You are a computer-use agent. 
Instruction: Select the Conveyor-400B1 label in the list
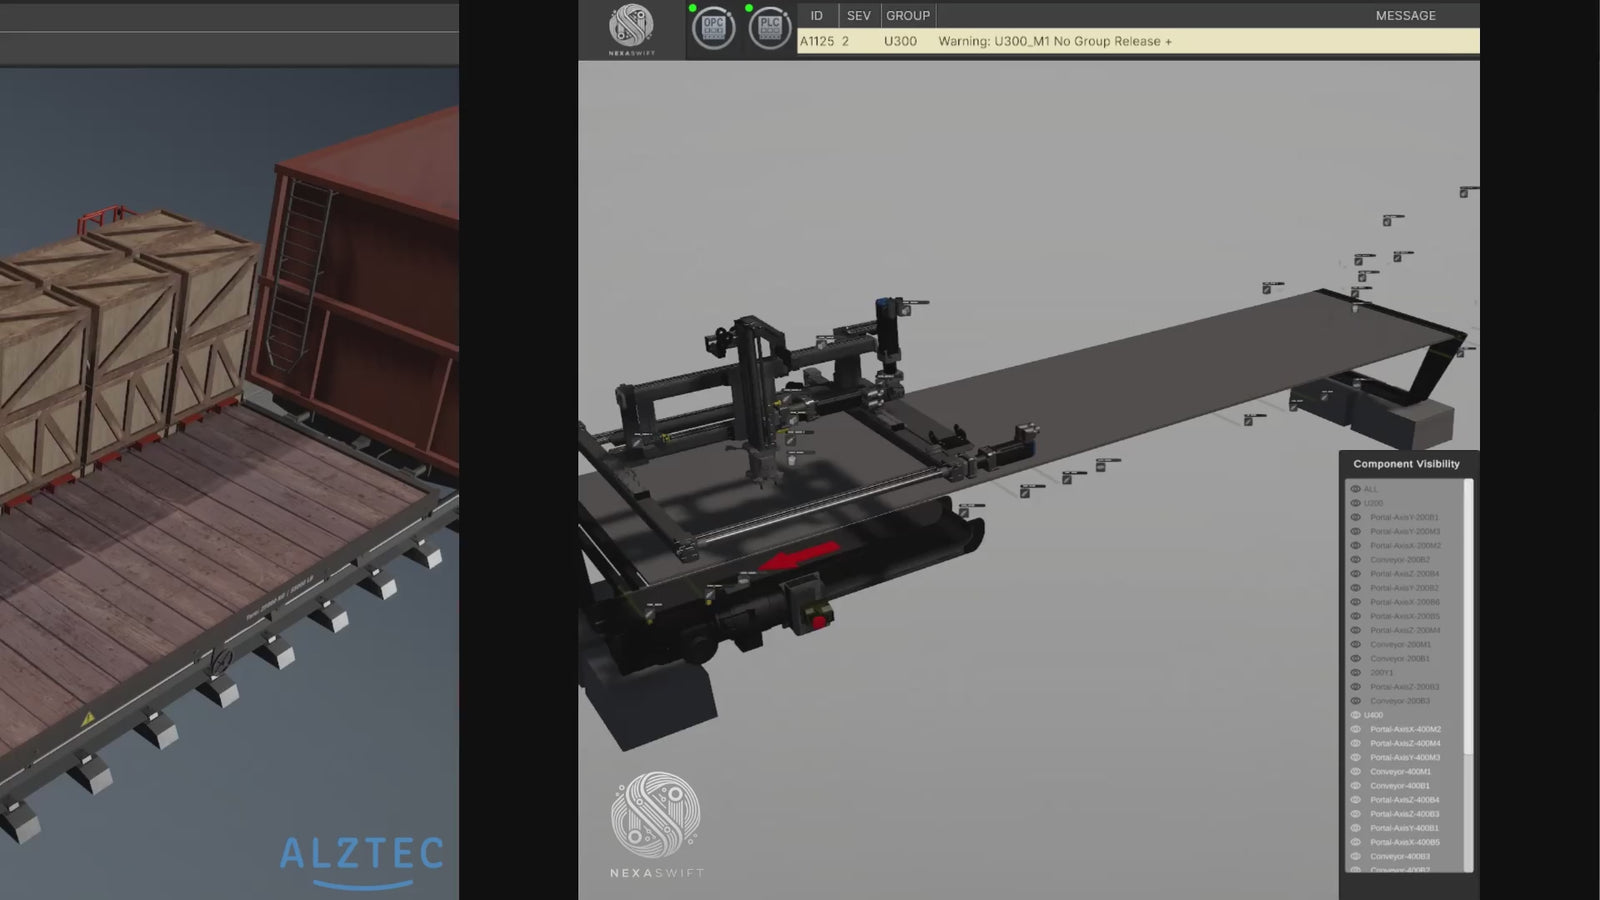[1400, 786]
